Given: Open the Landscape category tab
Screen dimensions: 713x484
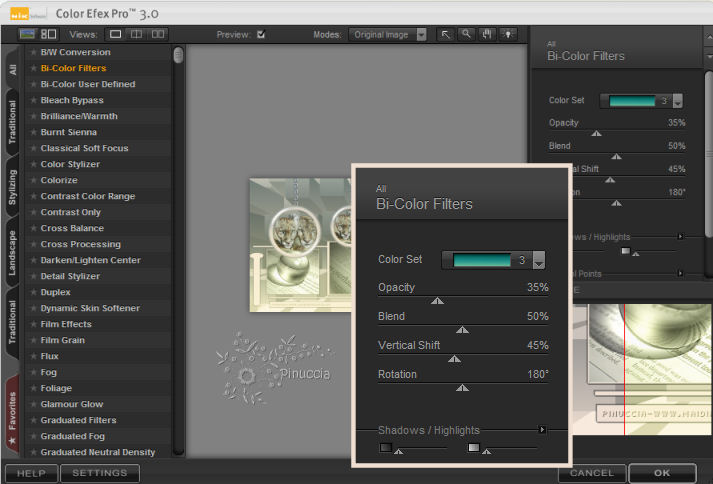Looking at the screenshot, I should 12,252.
